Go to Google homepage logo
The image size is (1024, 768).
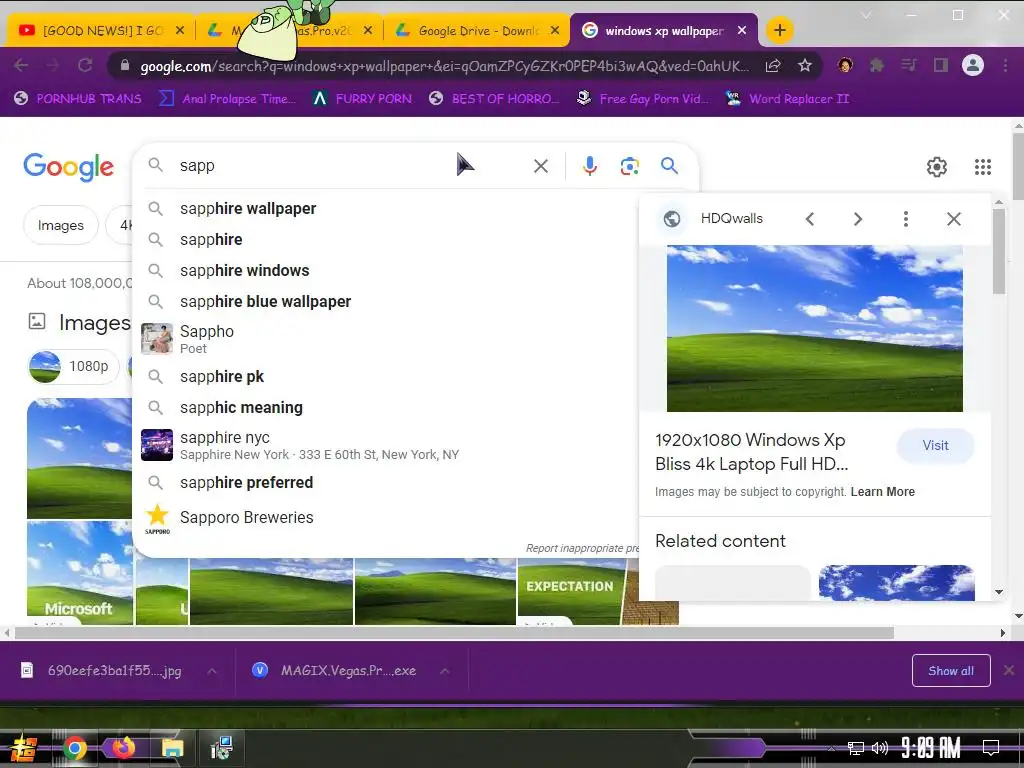[69, 167]
